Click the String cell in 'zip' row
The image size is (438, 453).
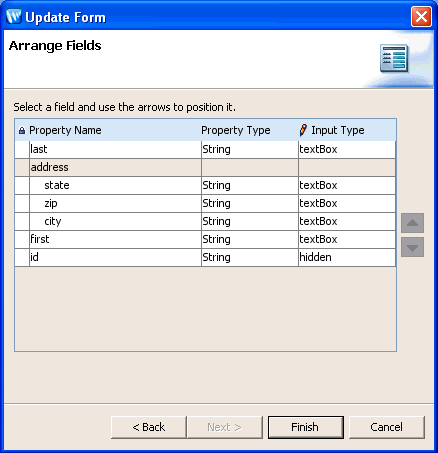tap(250, 203)
